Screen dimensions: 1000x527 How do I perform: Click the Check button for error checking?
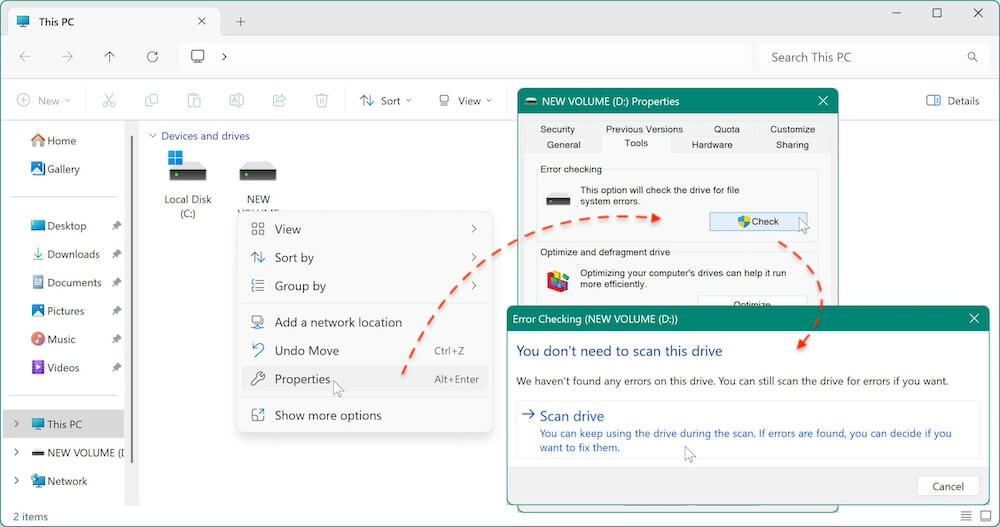[758, 221]
